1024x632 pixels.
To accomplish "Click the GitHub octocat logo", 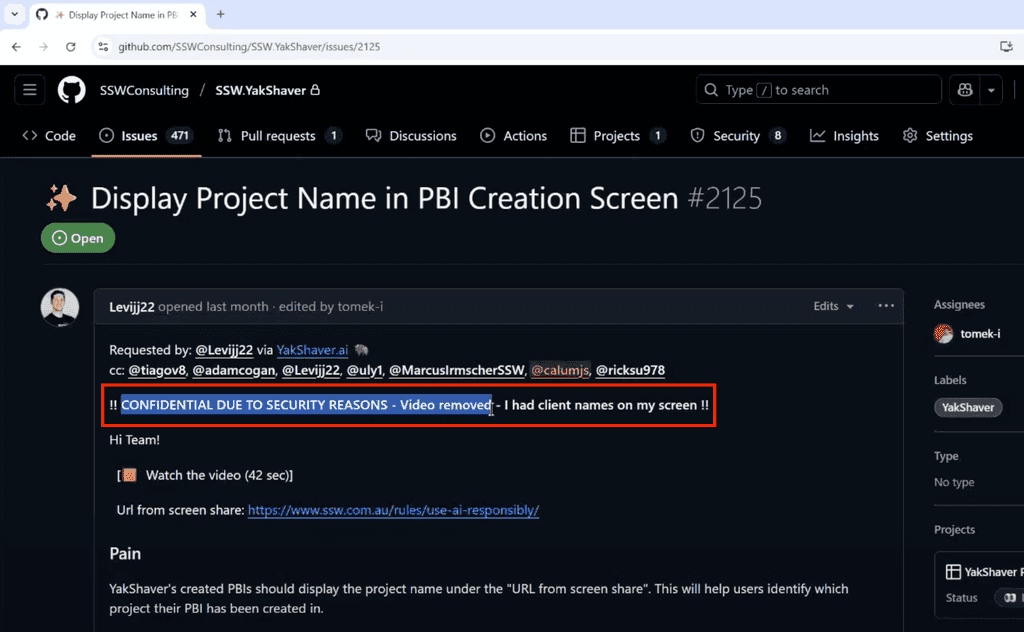I will tap(71, 89).
